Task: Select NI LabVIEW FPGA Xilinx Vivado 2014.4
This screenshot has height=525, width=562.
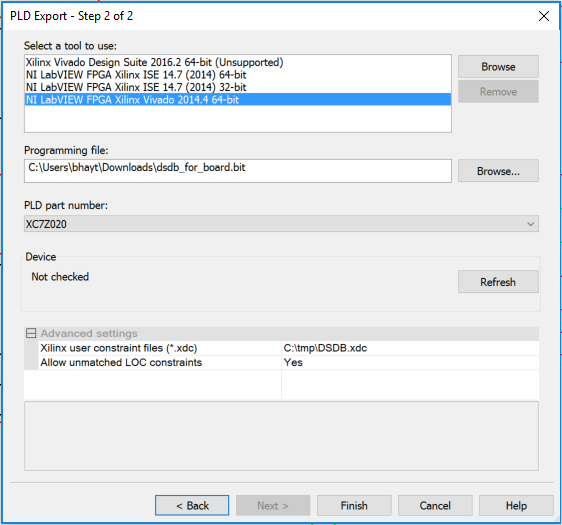Action: point(238,100)
